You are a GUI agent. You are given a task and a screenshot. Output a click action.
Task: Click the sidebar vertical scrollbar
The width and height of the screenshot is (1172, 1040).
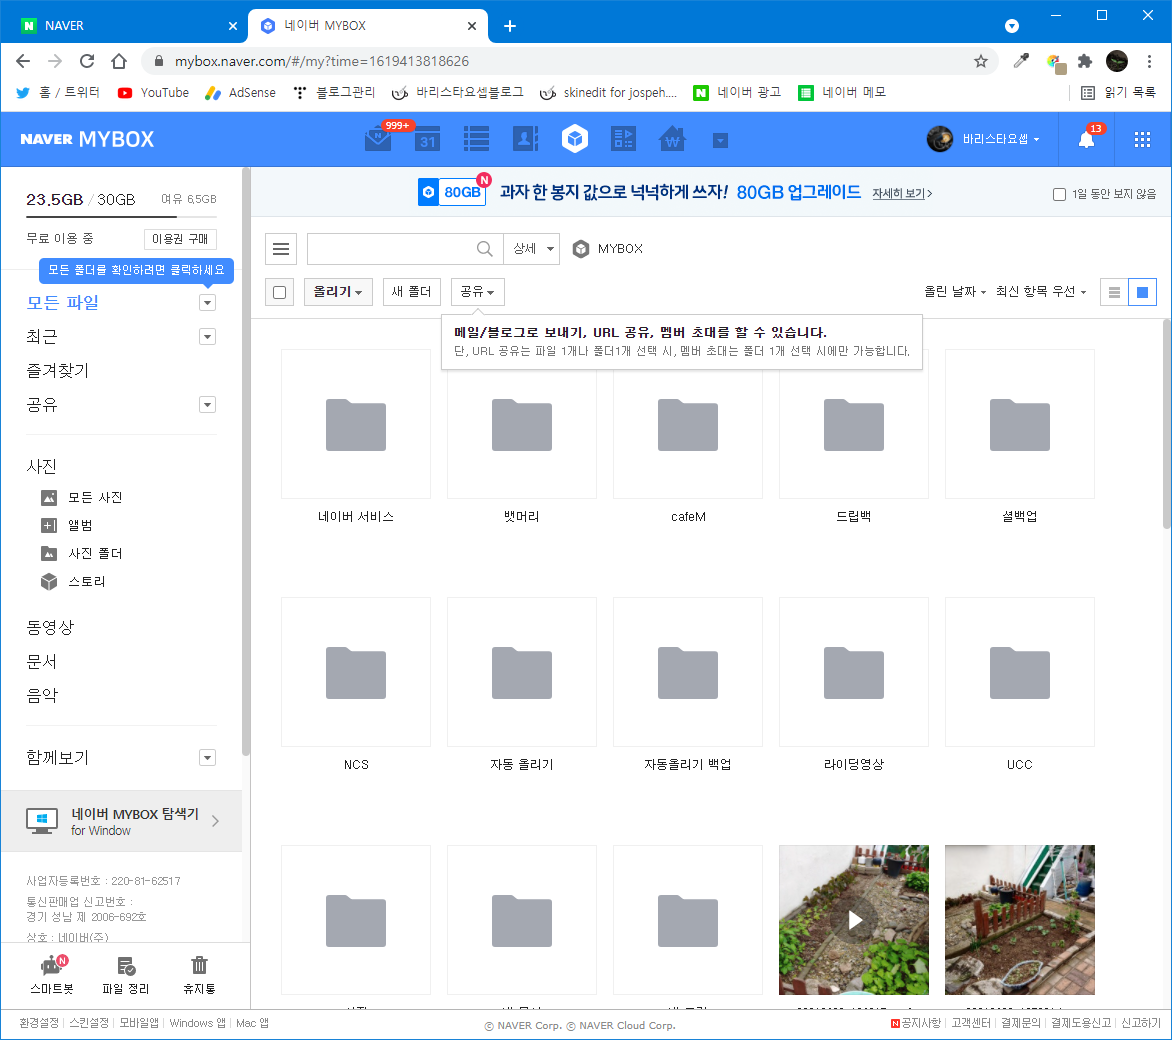(x=246, y=461)
